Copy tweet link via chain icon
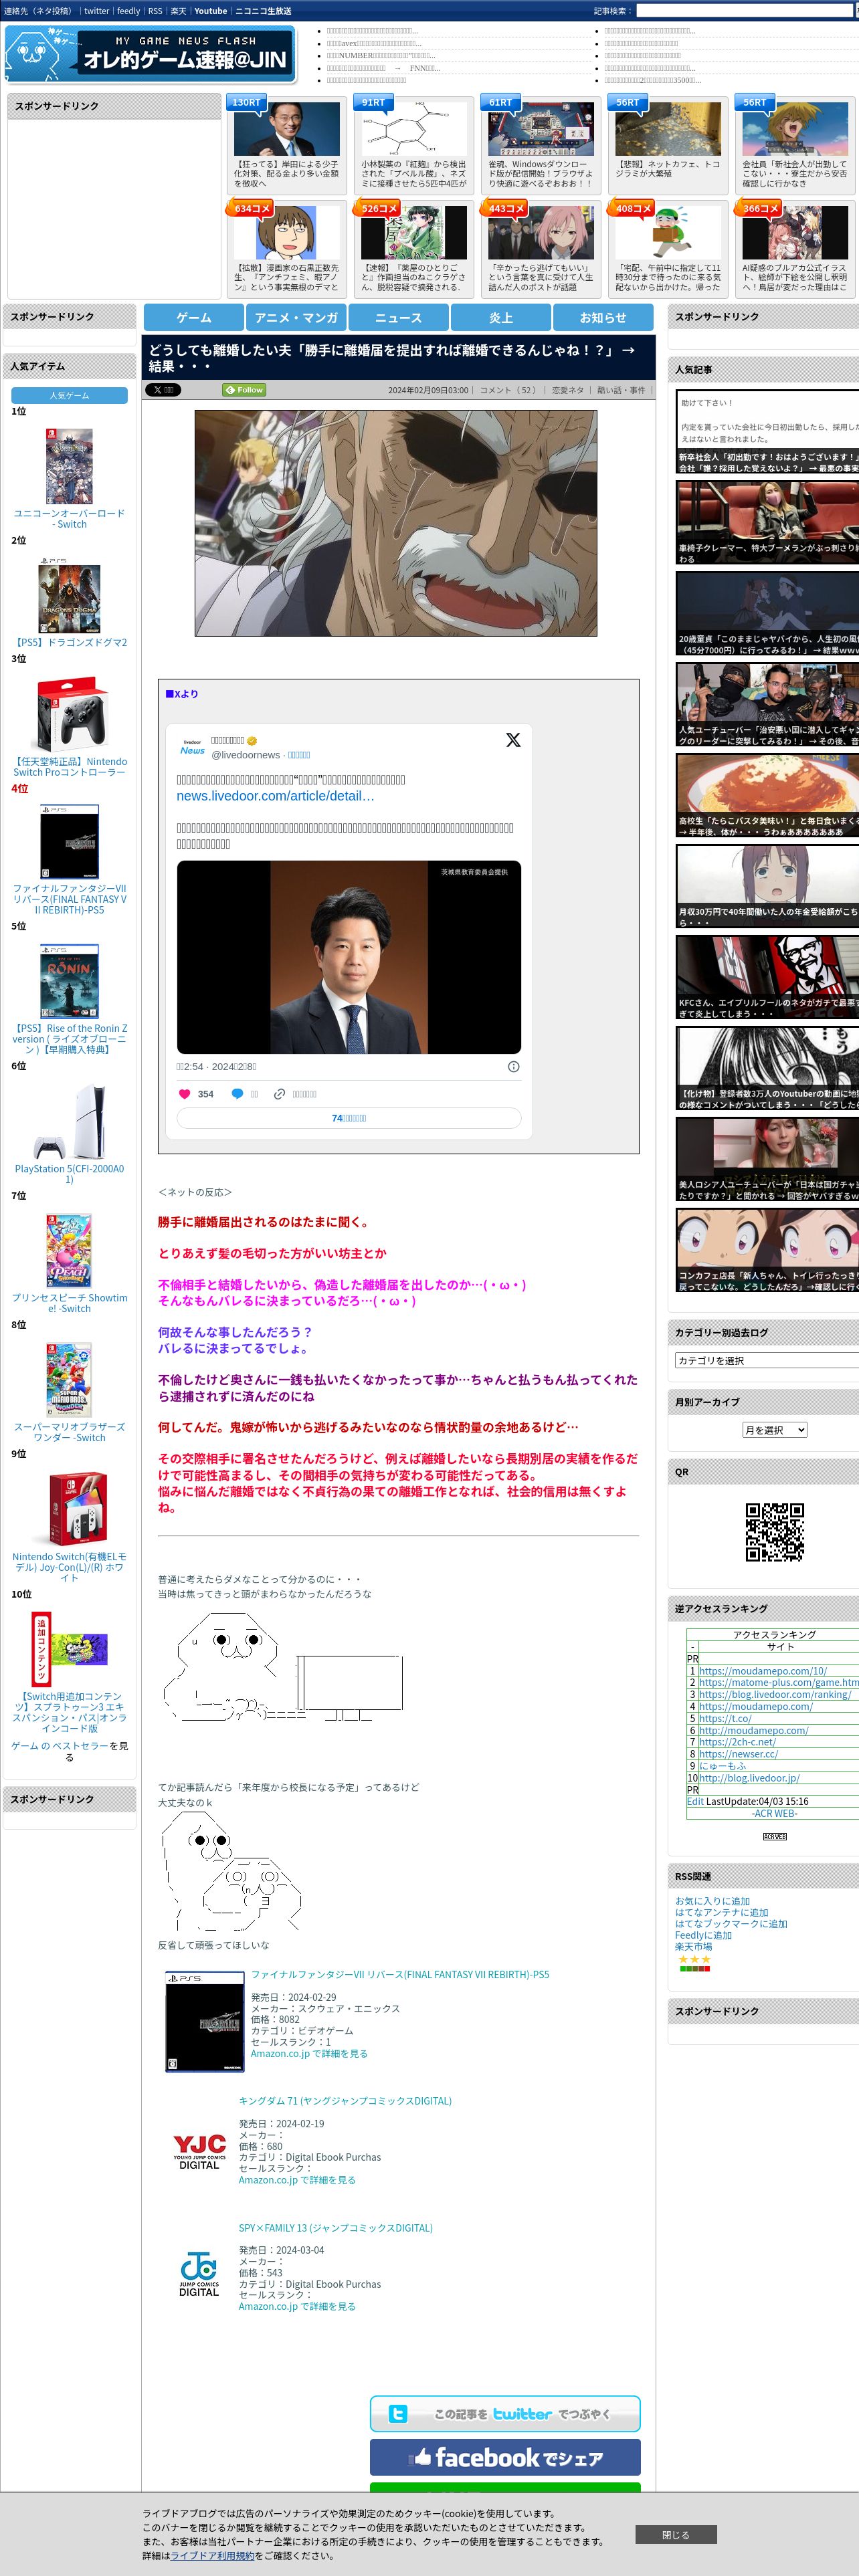 [x=280, y=1094]
